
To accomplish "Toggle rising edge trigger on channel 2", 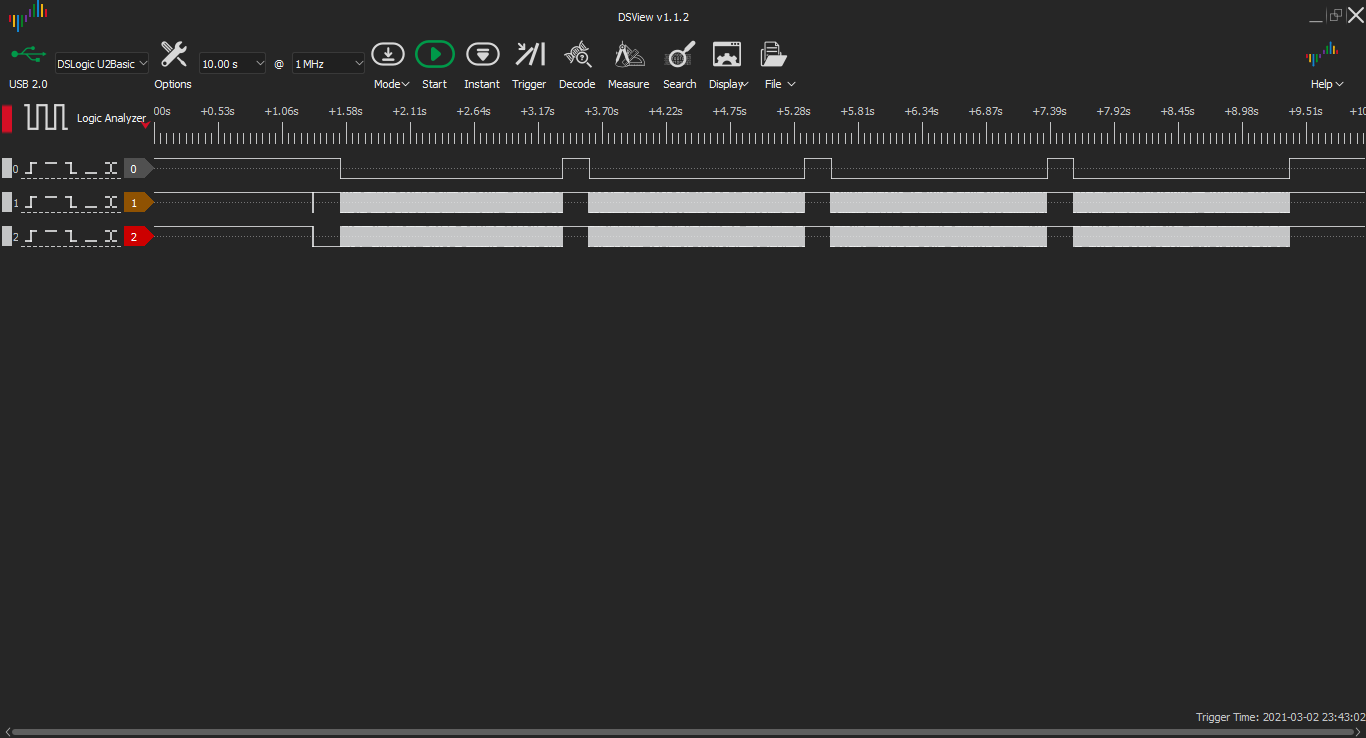I will (32, 236).
